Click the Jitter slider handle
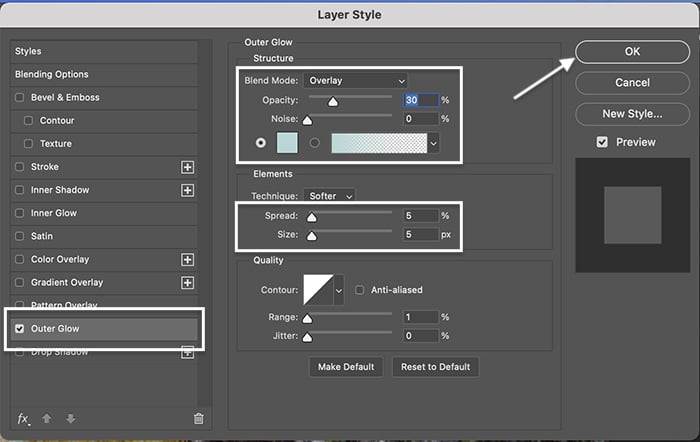The image size is (700, 442). [x=307, y=337]
